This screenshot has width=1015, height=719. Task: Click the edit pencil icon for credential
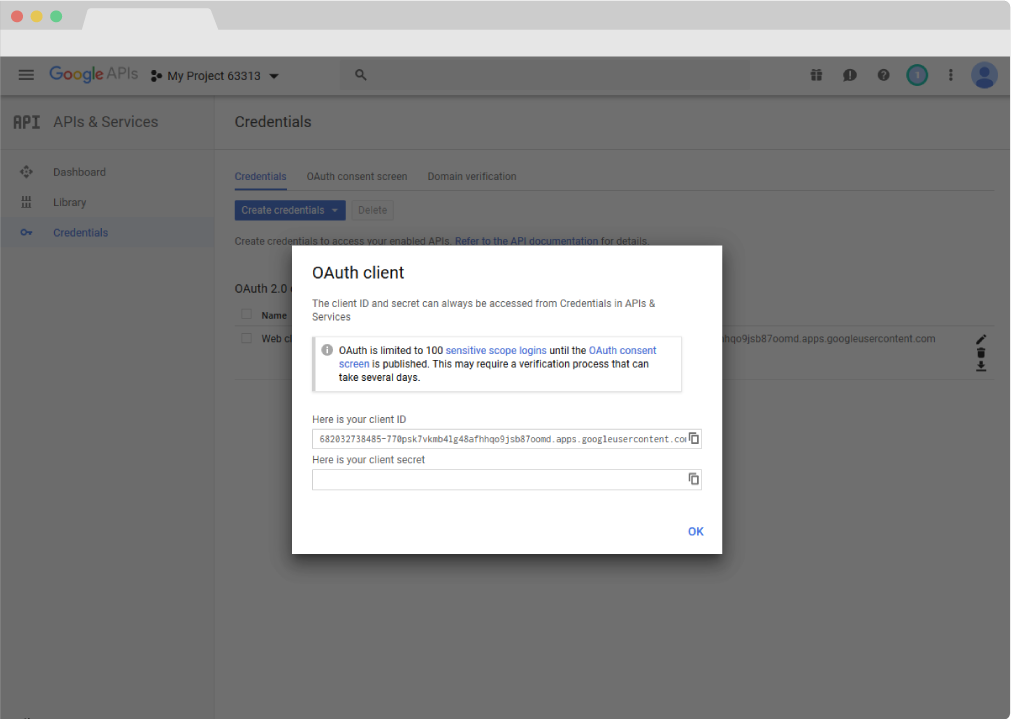(x=981, y=340)
